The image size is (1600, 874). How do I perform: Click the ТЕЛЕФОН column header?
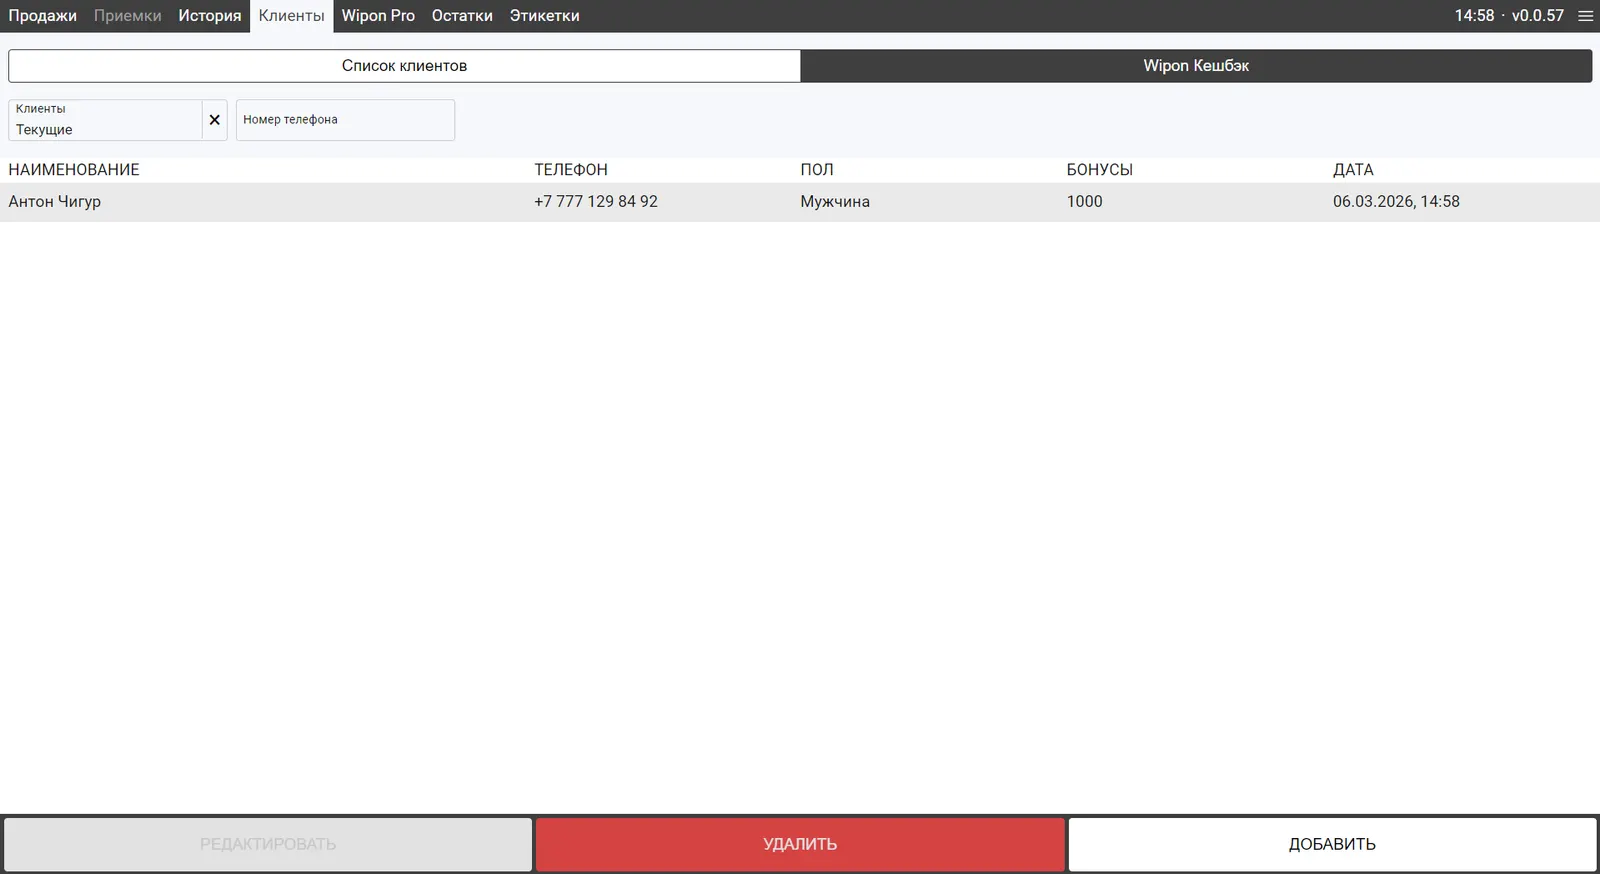pyautogui.click(x=571, y=170)
